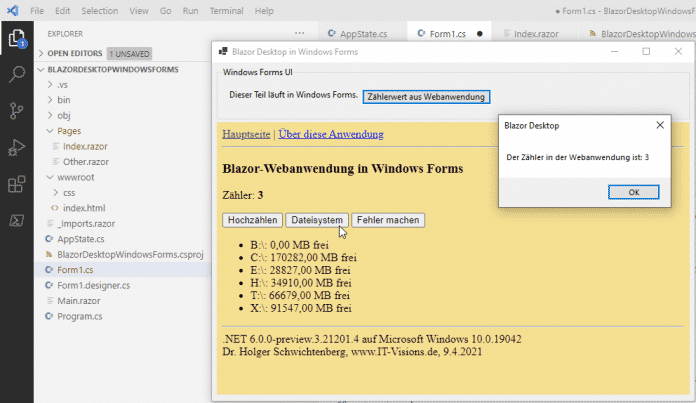Collapse the wwwroot folder

[50, 177]
